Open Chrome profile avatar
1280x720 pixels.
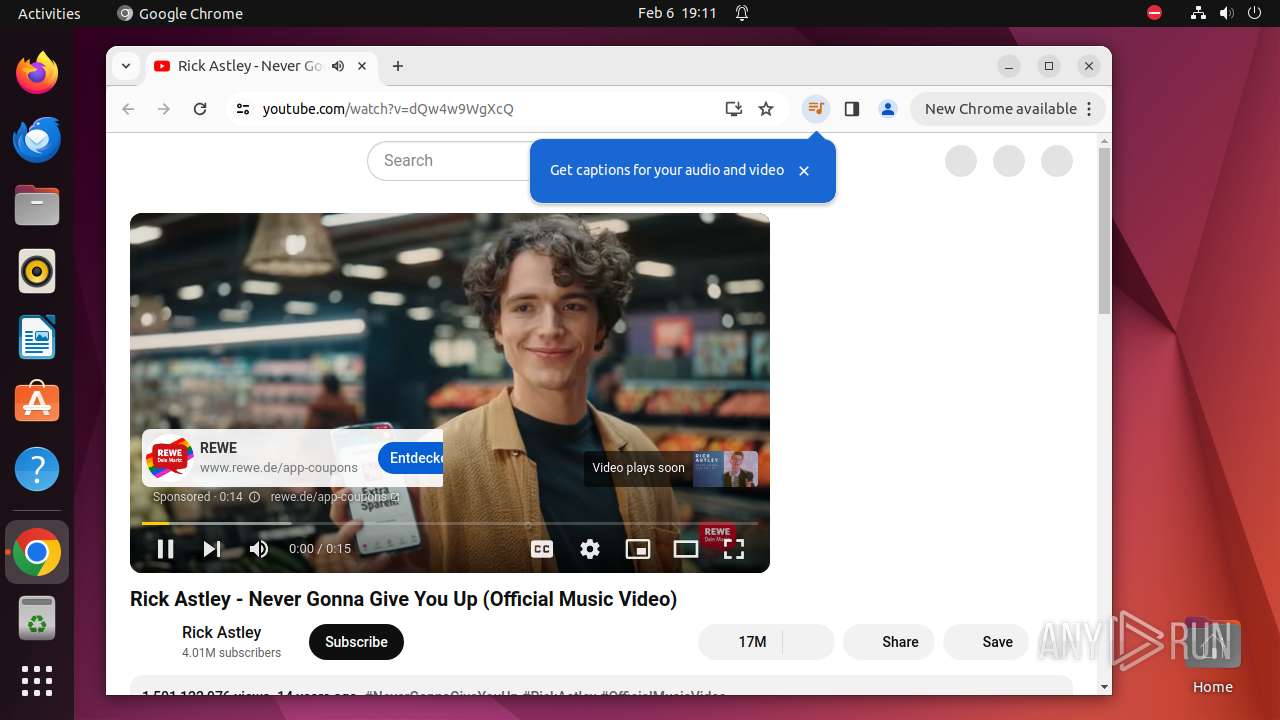[888, 109]
